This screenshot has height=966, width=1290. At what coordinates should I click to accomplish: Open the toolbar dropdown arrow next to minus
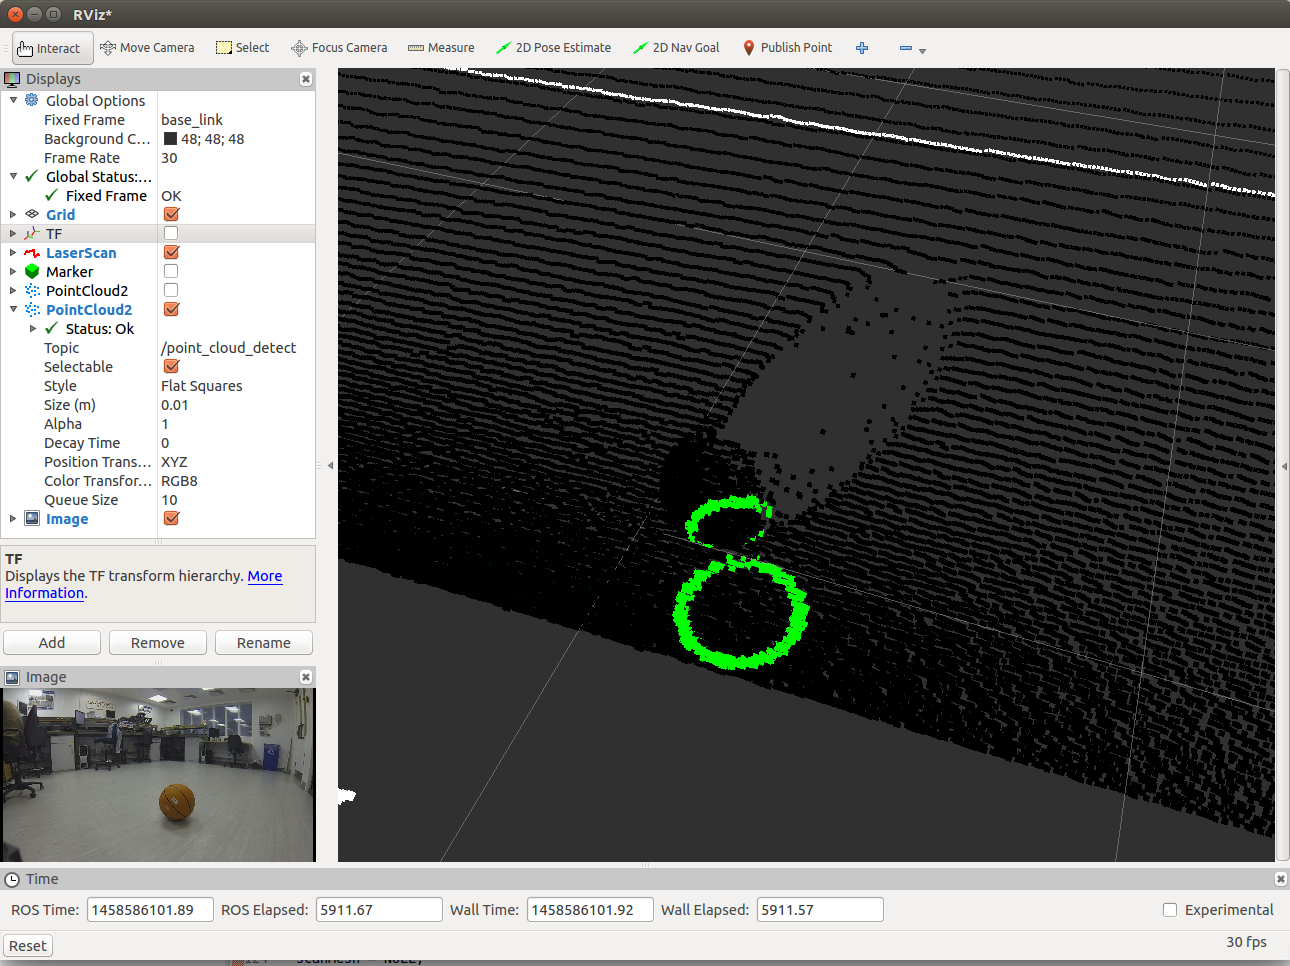(x=922, y=50)
